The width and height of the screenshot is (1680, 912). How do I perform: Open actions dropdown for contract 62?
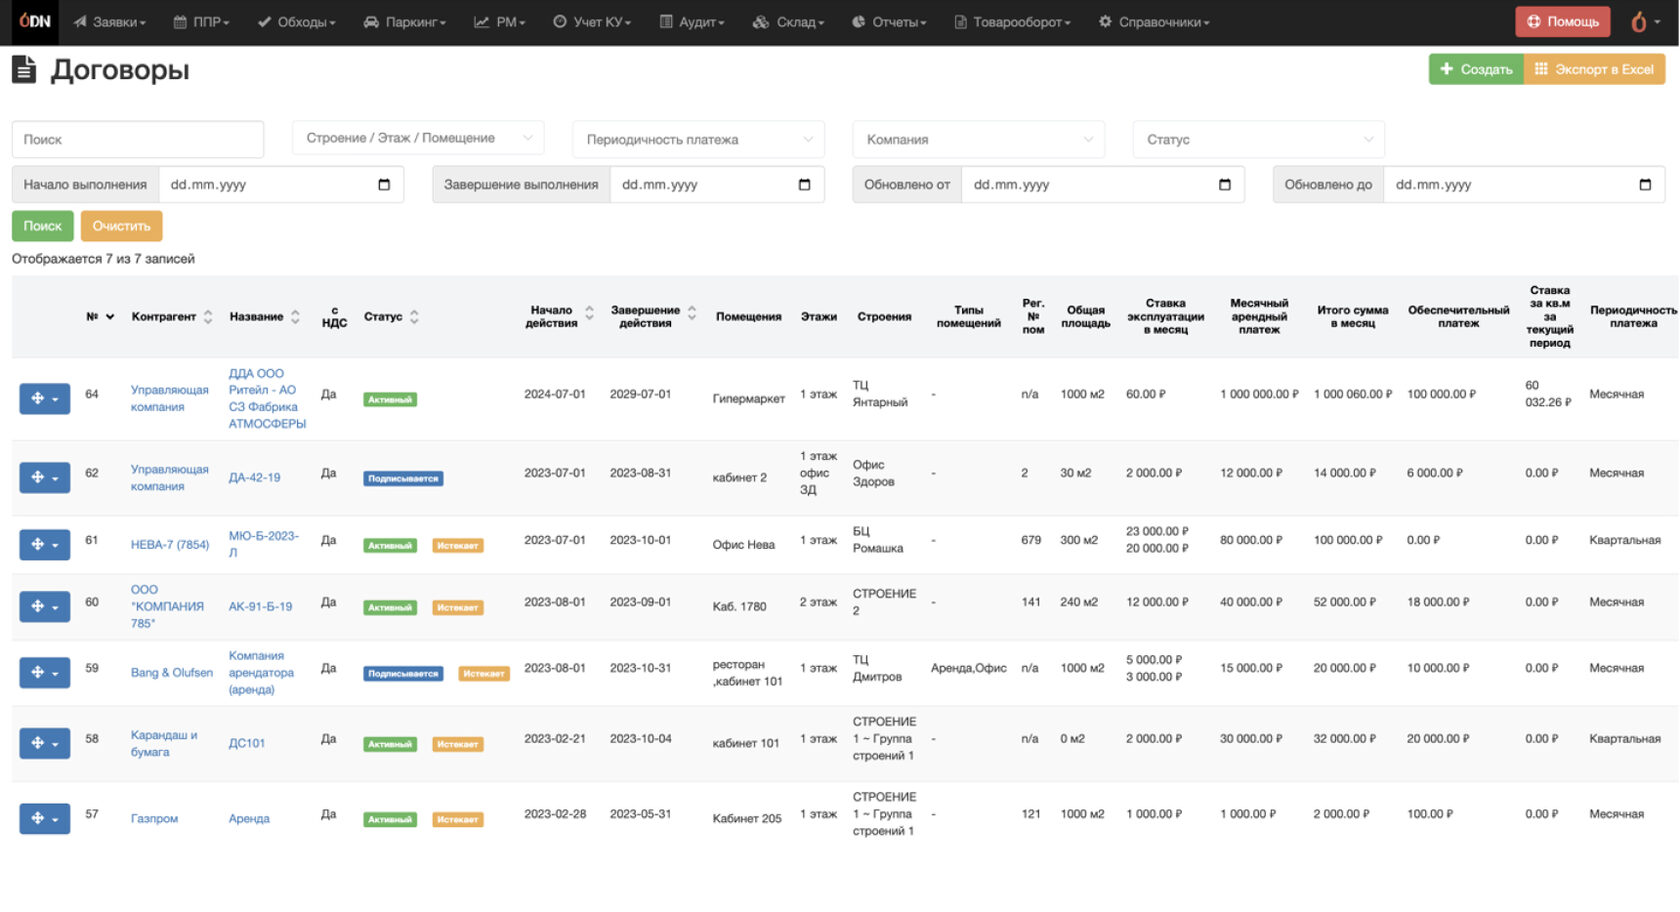click(45, 478)
